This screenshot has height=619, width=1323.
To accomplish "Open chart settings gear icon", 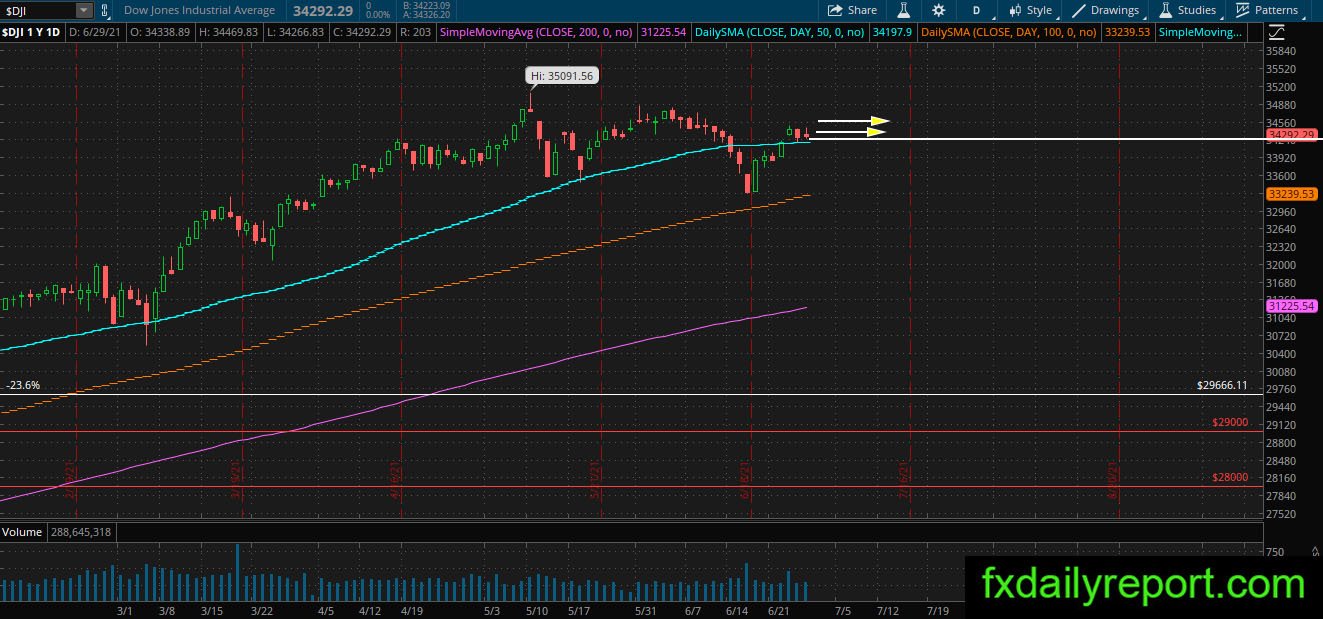I will coord(938,10).
